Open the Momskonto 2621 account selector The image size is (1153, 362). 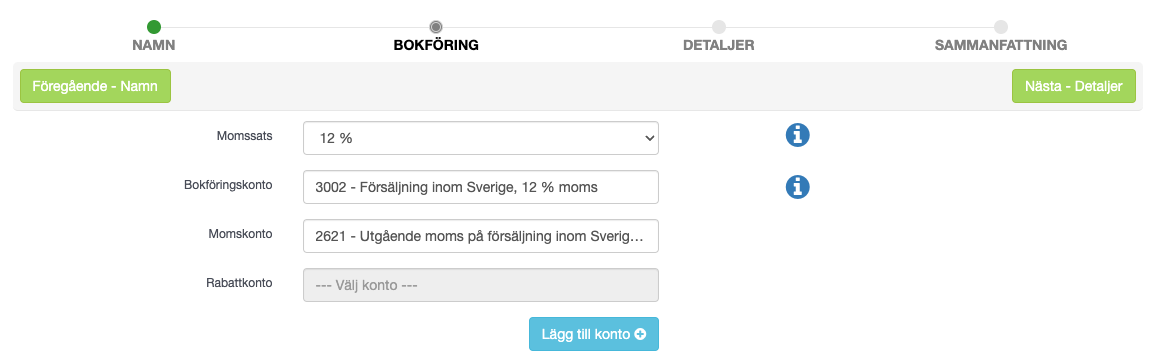click(481, 236)
